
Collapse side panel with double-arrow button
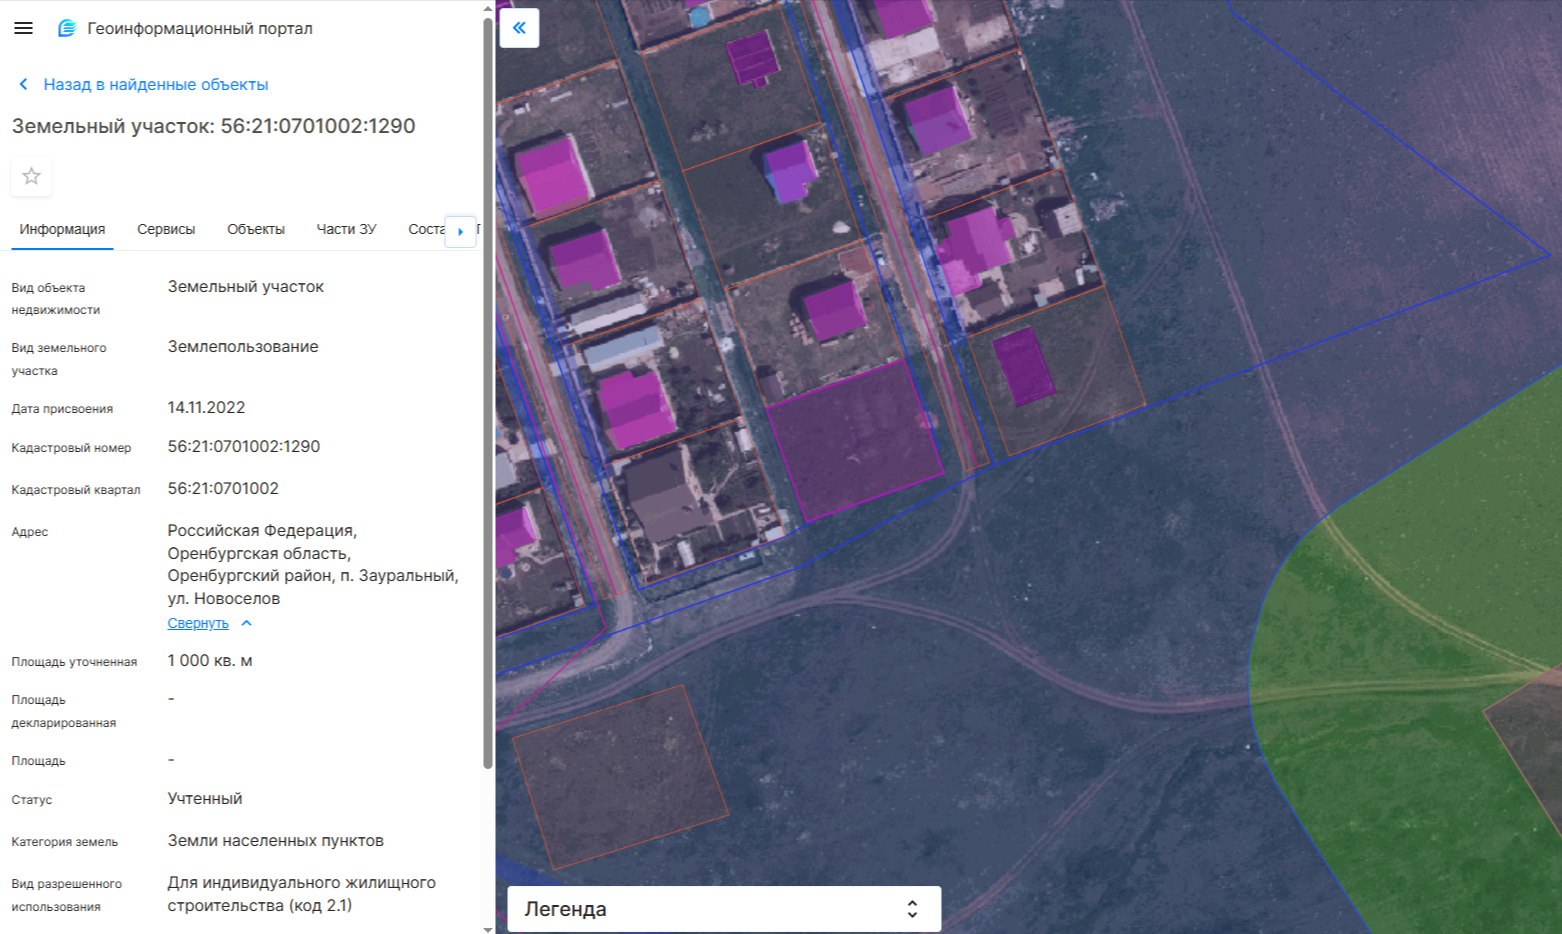[519, 28]
